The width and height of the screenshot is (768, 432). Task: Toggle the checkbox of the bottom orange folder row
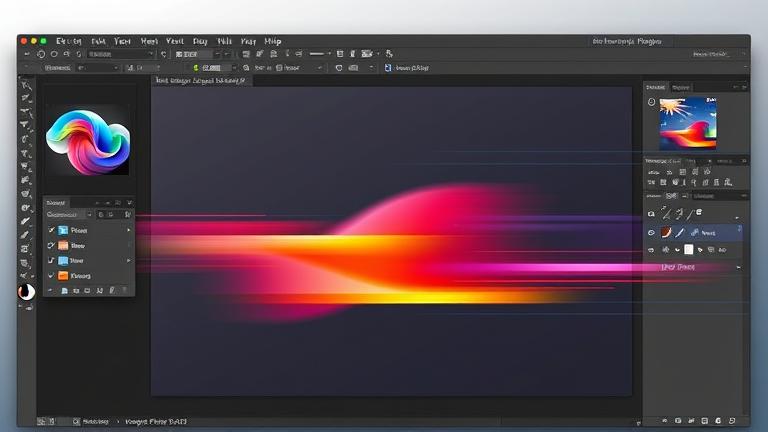(x=51, y=275)
